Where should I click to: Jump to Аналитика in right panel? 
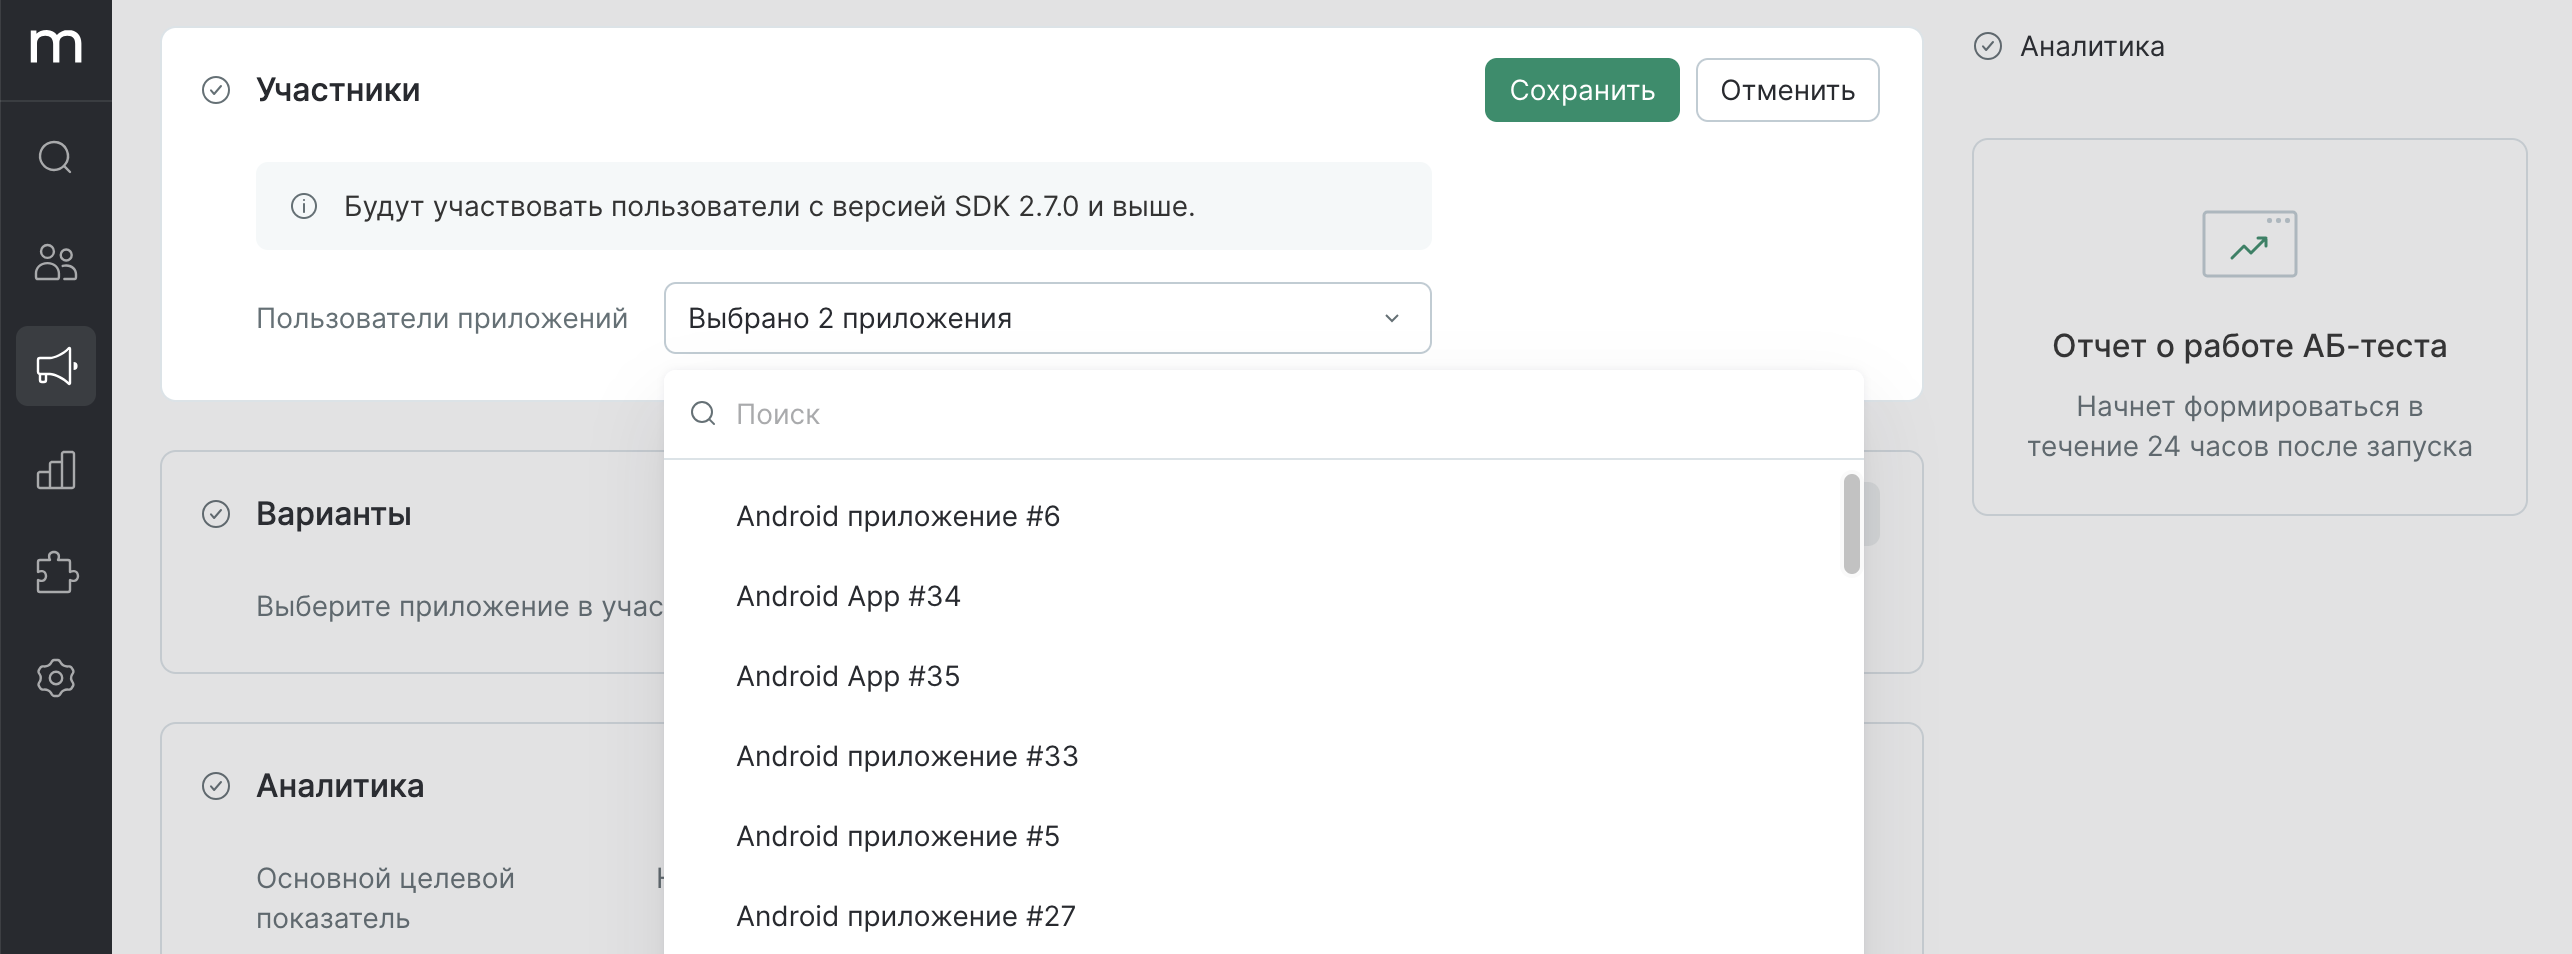click(2092, 46)
